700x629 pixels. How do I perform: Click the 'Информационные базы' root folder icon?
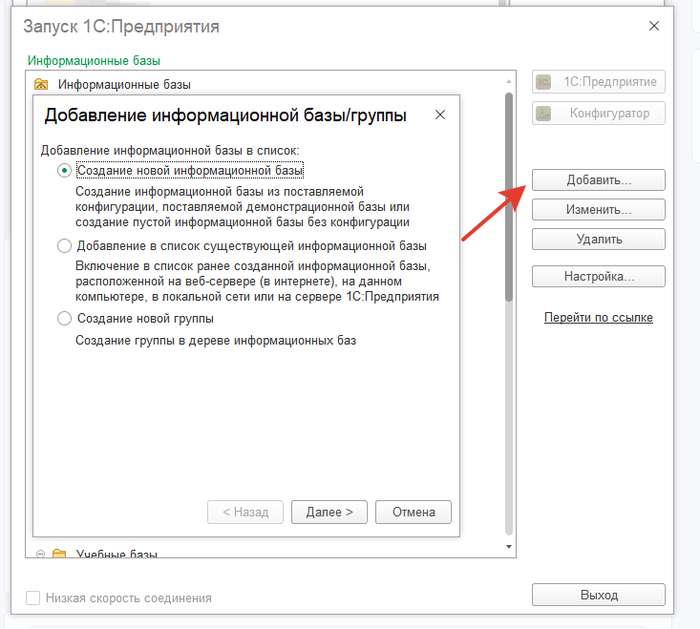click(x=41, y=84)
